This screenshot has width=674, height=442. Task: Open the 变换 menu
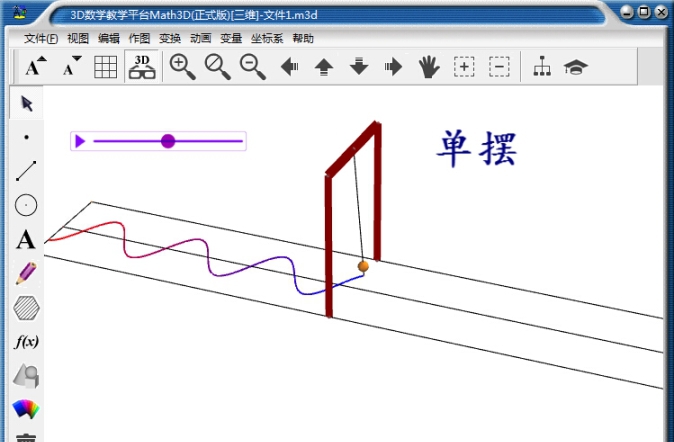pyautogui.click(x=170, y=39)
